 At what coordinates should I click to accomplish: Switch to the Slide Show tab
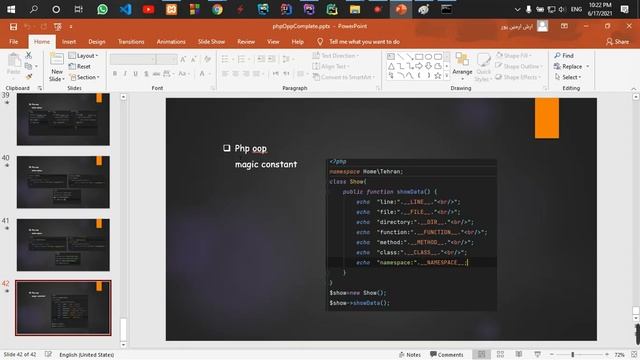pyautogui.click(x=211, y=42)
